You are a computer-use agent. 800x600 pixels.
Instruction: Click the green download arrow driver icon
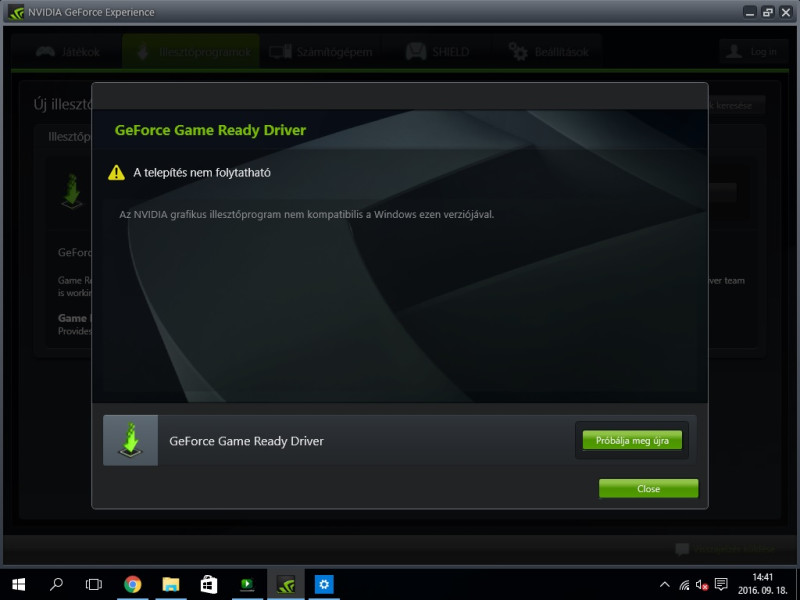click(131, 440)
